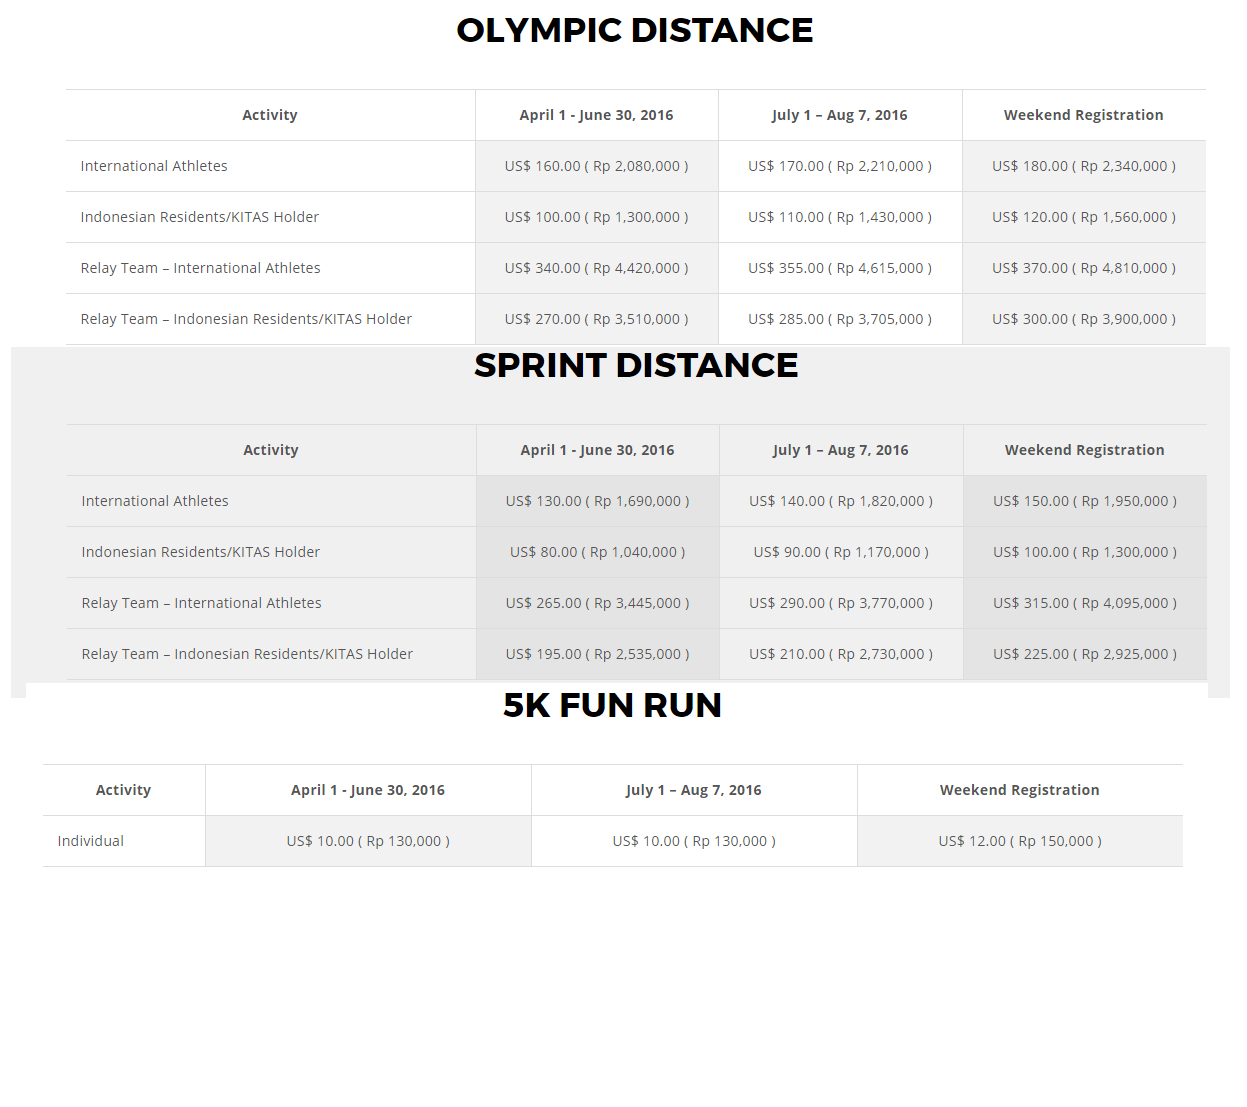Click Olympic table Activity column header
The image size is (1247, 1107).
point(270,115)
